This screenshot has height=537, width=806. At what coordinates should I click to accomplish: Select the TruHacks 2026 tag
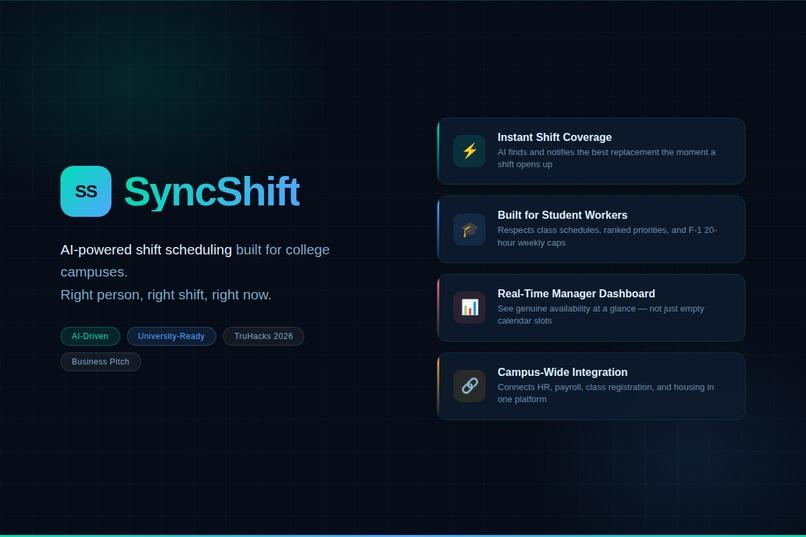coord(263,336)
